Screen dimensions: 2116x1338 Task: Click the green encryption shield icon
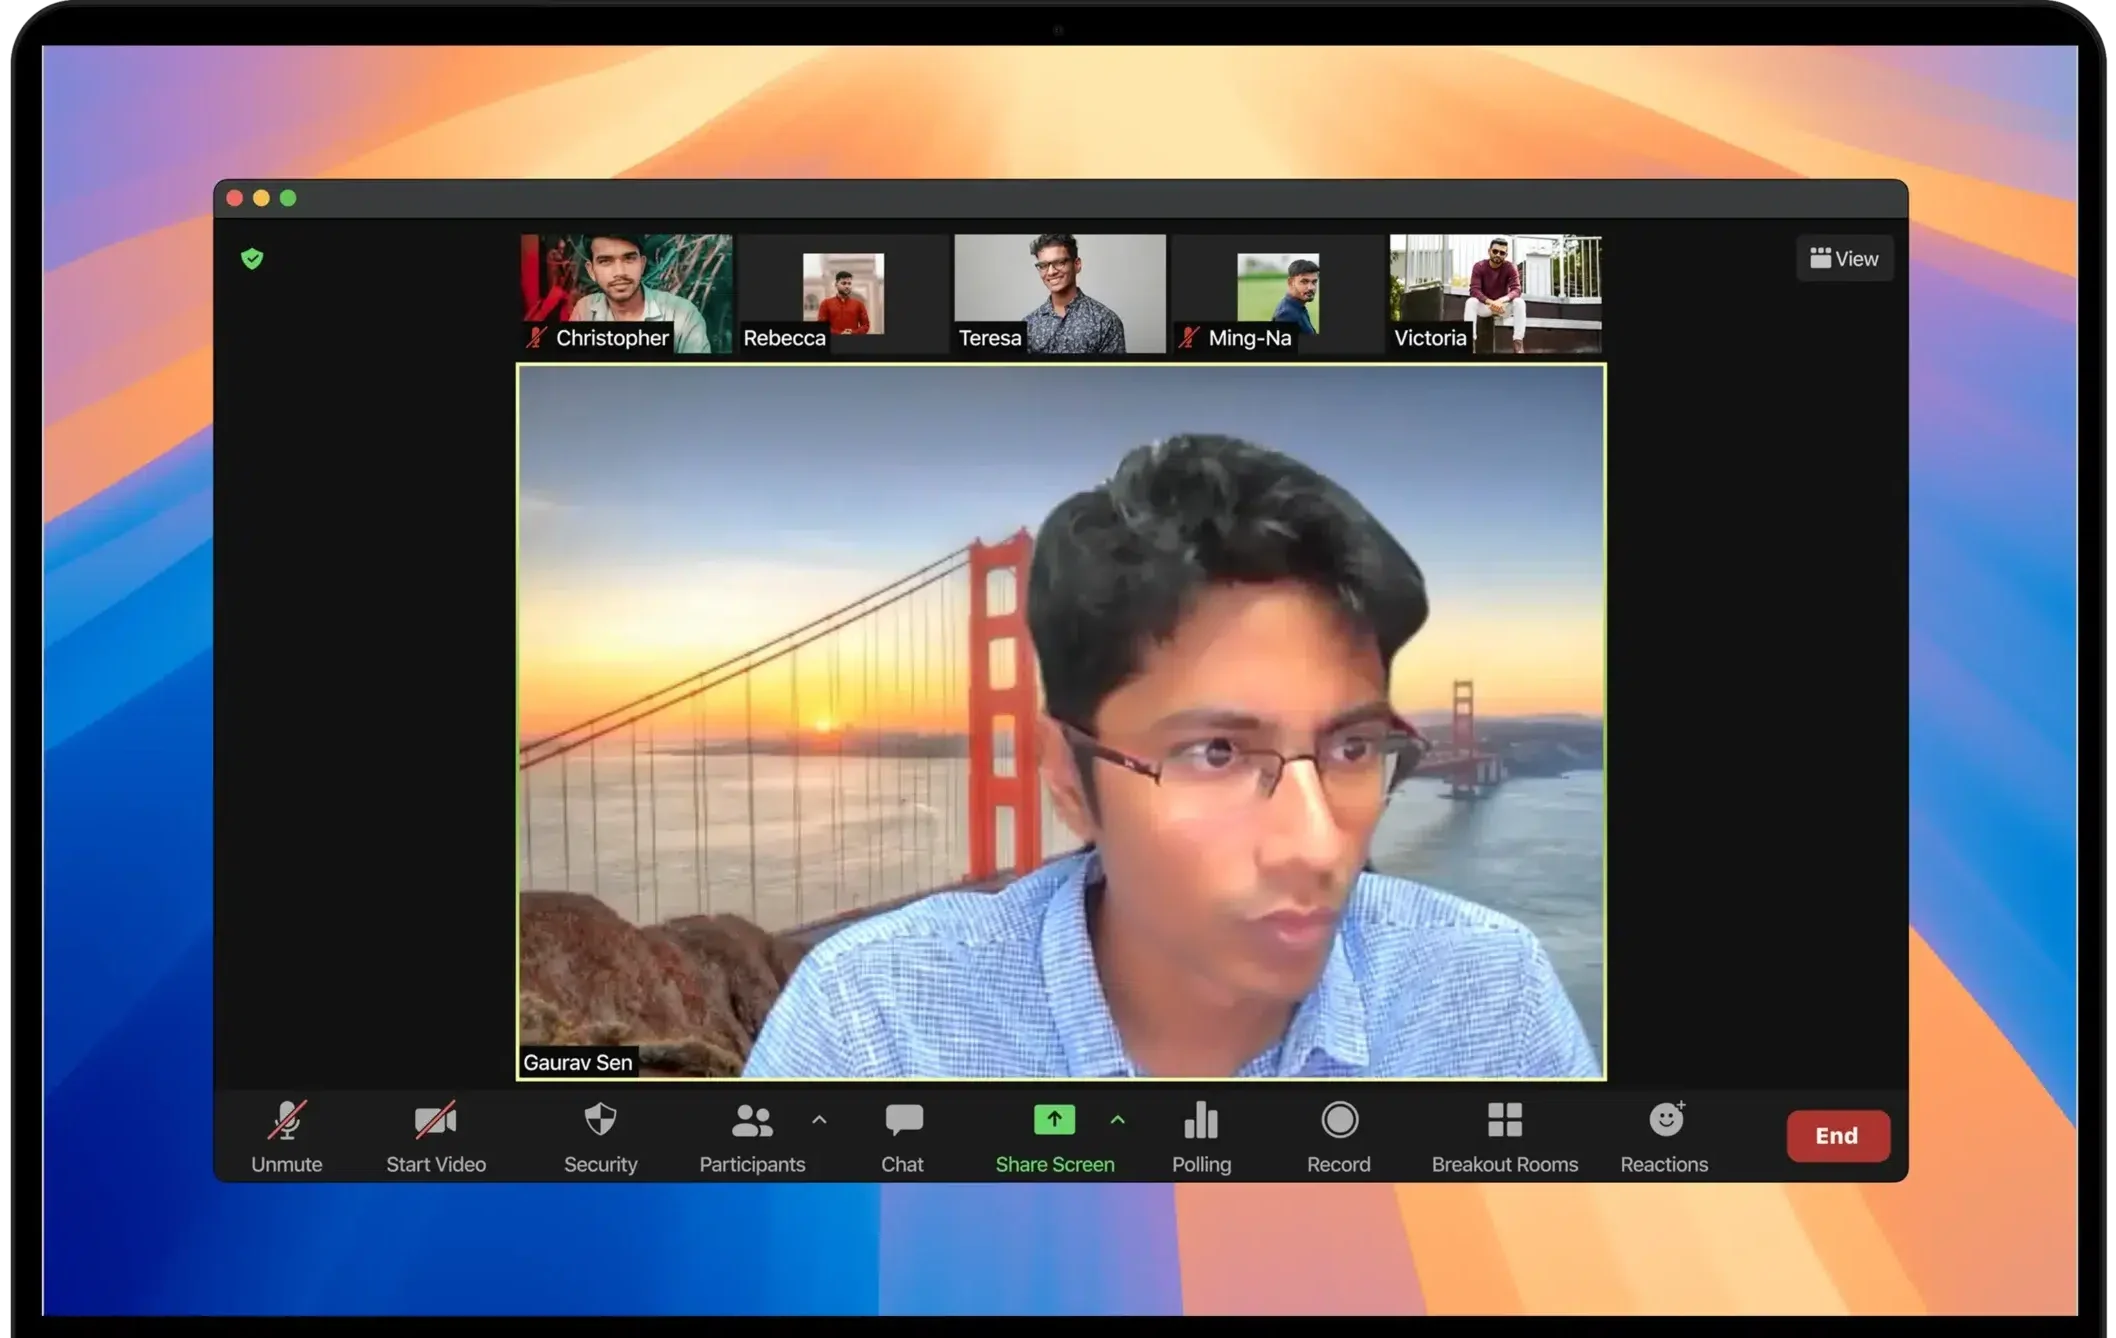(252, 259)
